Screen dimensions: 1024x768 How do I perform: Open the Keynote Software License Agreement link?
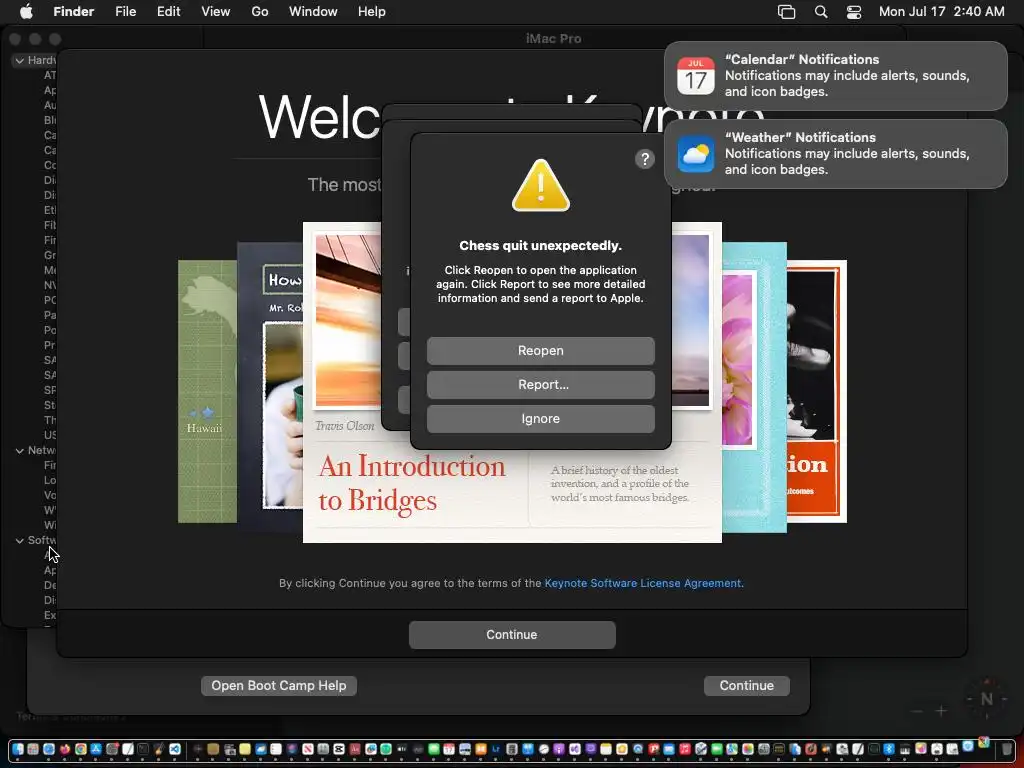coord(643,583)
